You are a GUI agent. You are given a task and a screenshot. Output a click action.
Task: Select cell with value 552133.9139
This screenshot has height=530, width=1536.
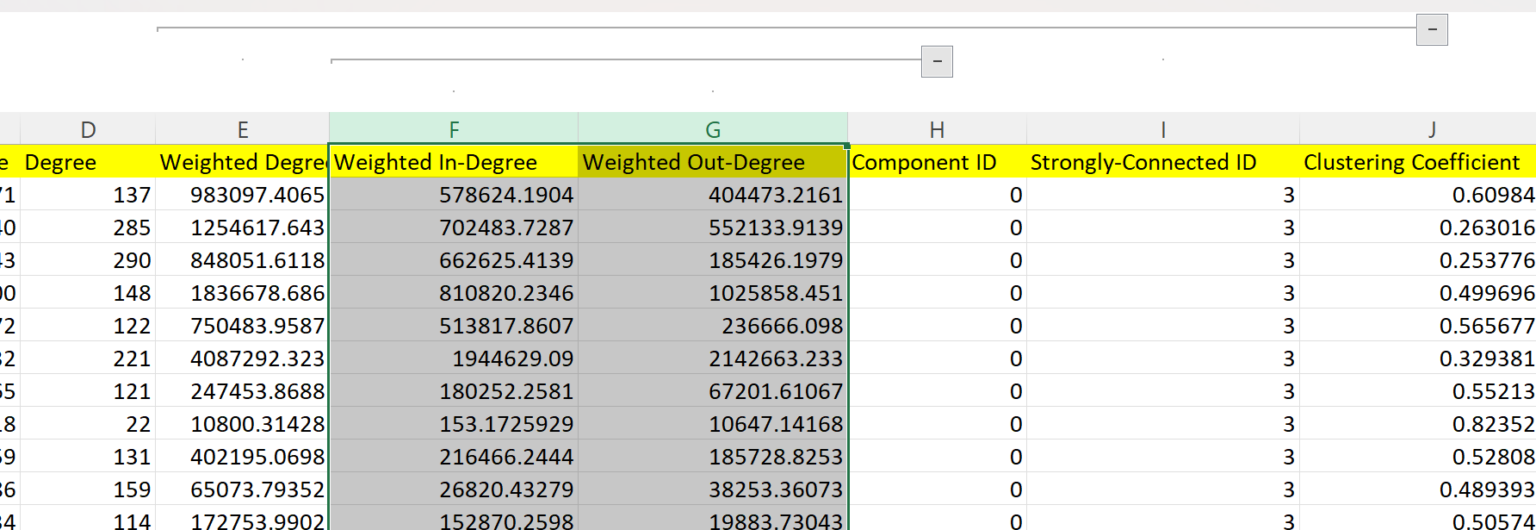[x=713, y=227]
